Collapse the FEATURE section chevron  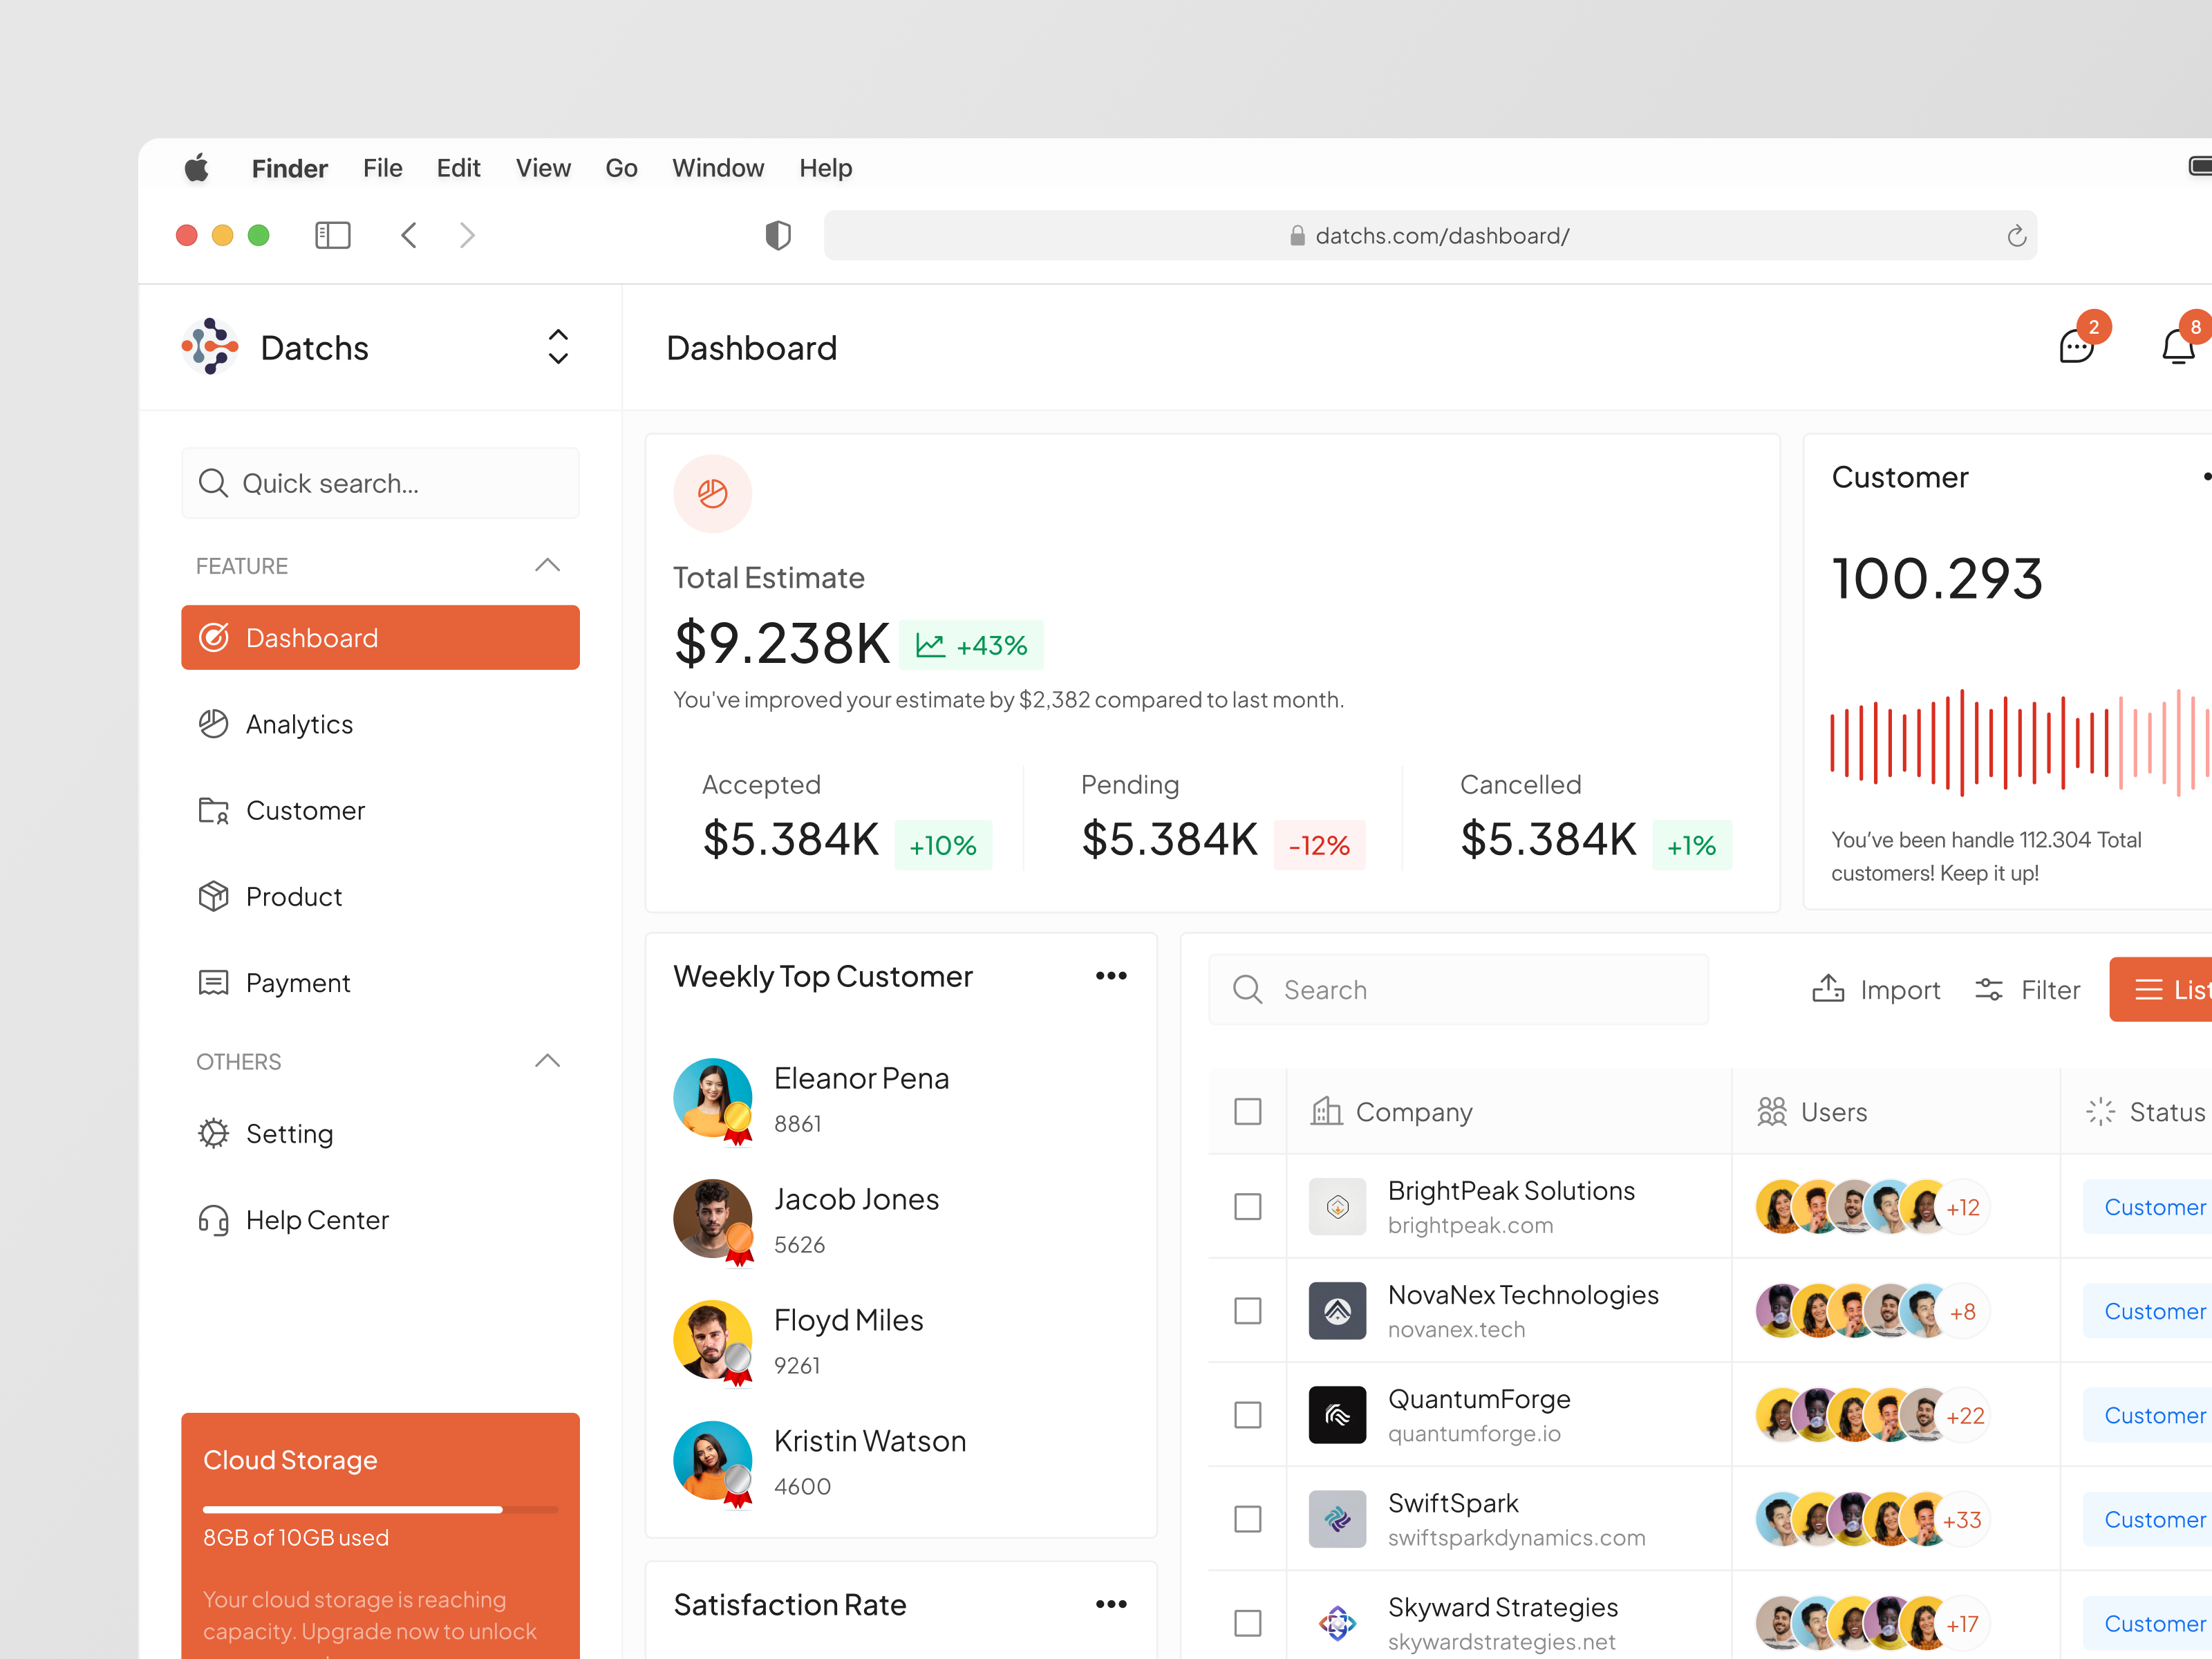pyautogui.click(x=547, y=565)
